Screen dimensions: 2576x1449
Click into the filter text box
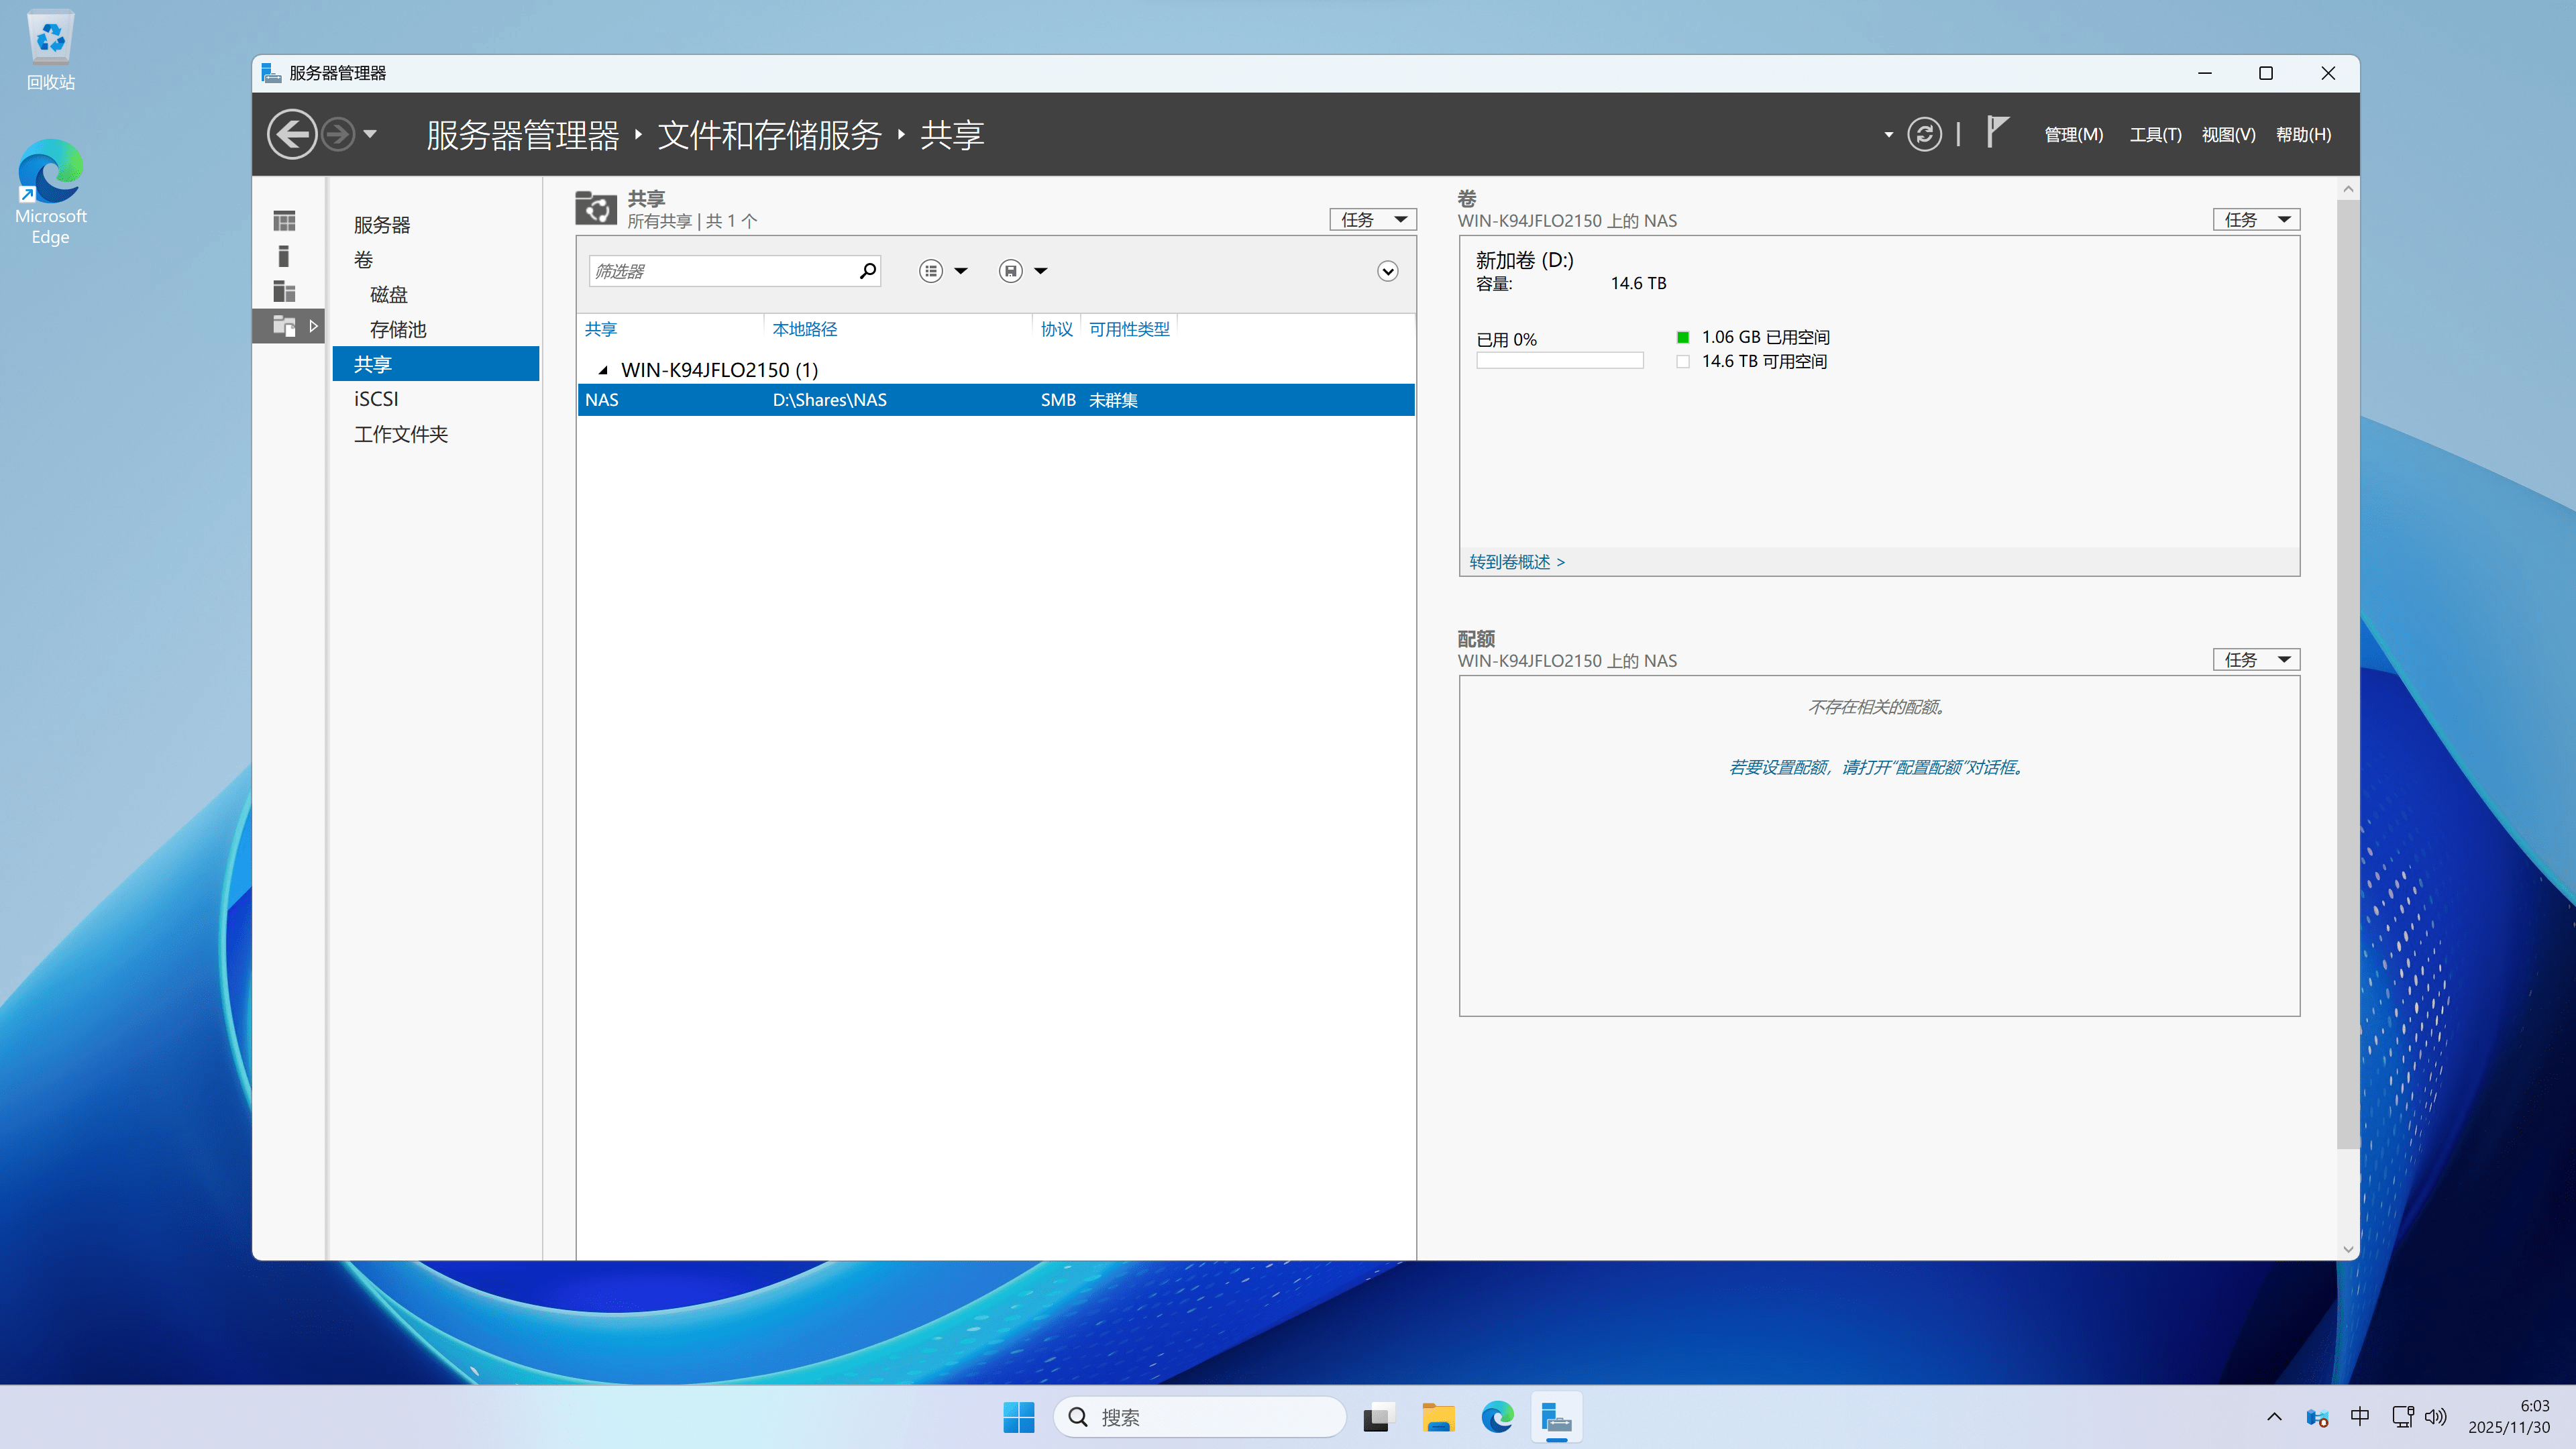[x=720, y=271]
